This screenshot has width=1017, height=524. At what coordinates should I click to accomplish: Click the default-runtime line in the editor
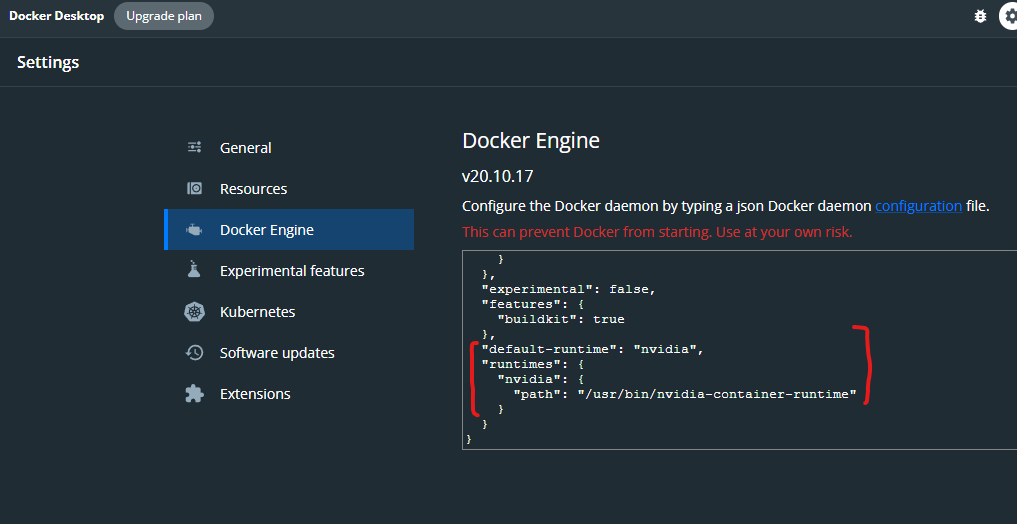[593, 349]
